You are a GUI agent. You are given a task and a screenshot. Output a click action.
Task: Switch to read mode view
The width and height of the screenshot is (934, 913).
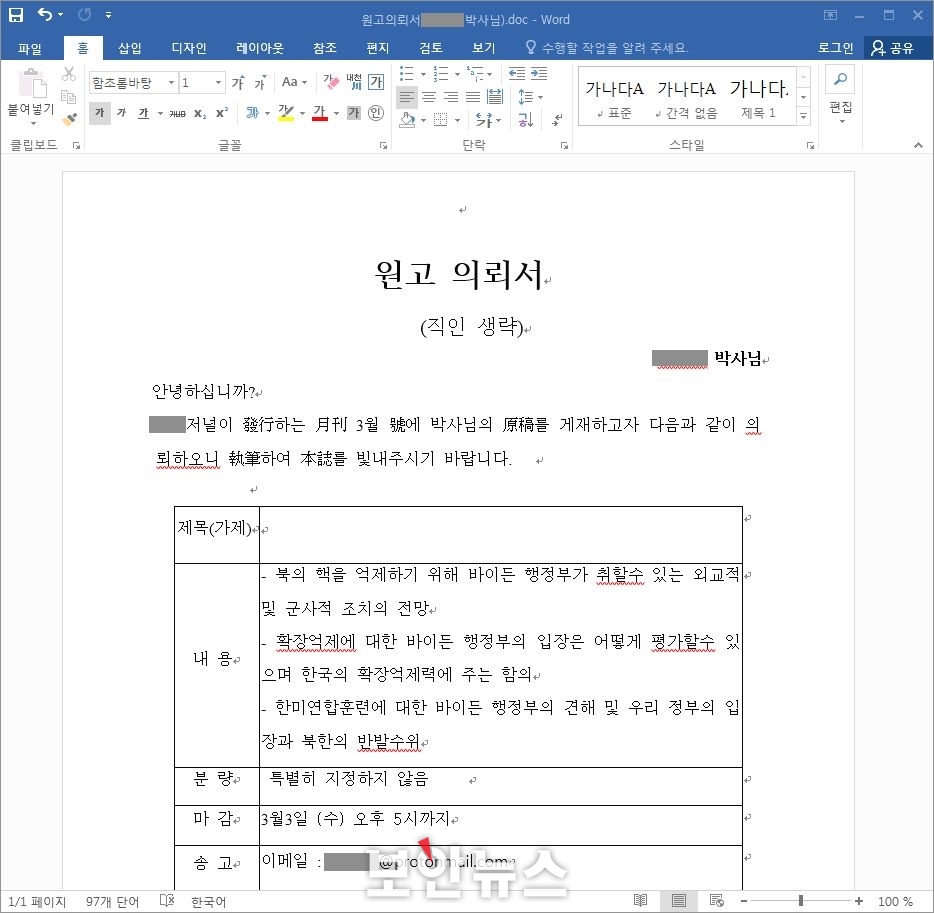coord(640,900)
